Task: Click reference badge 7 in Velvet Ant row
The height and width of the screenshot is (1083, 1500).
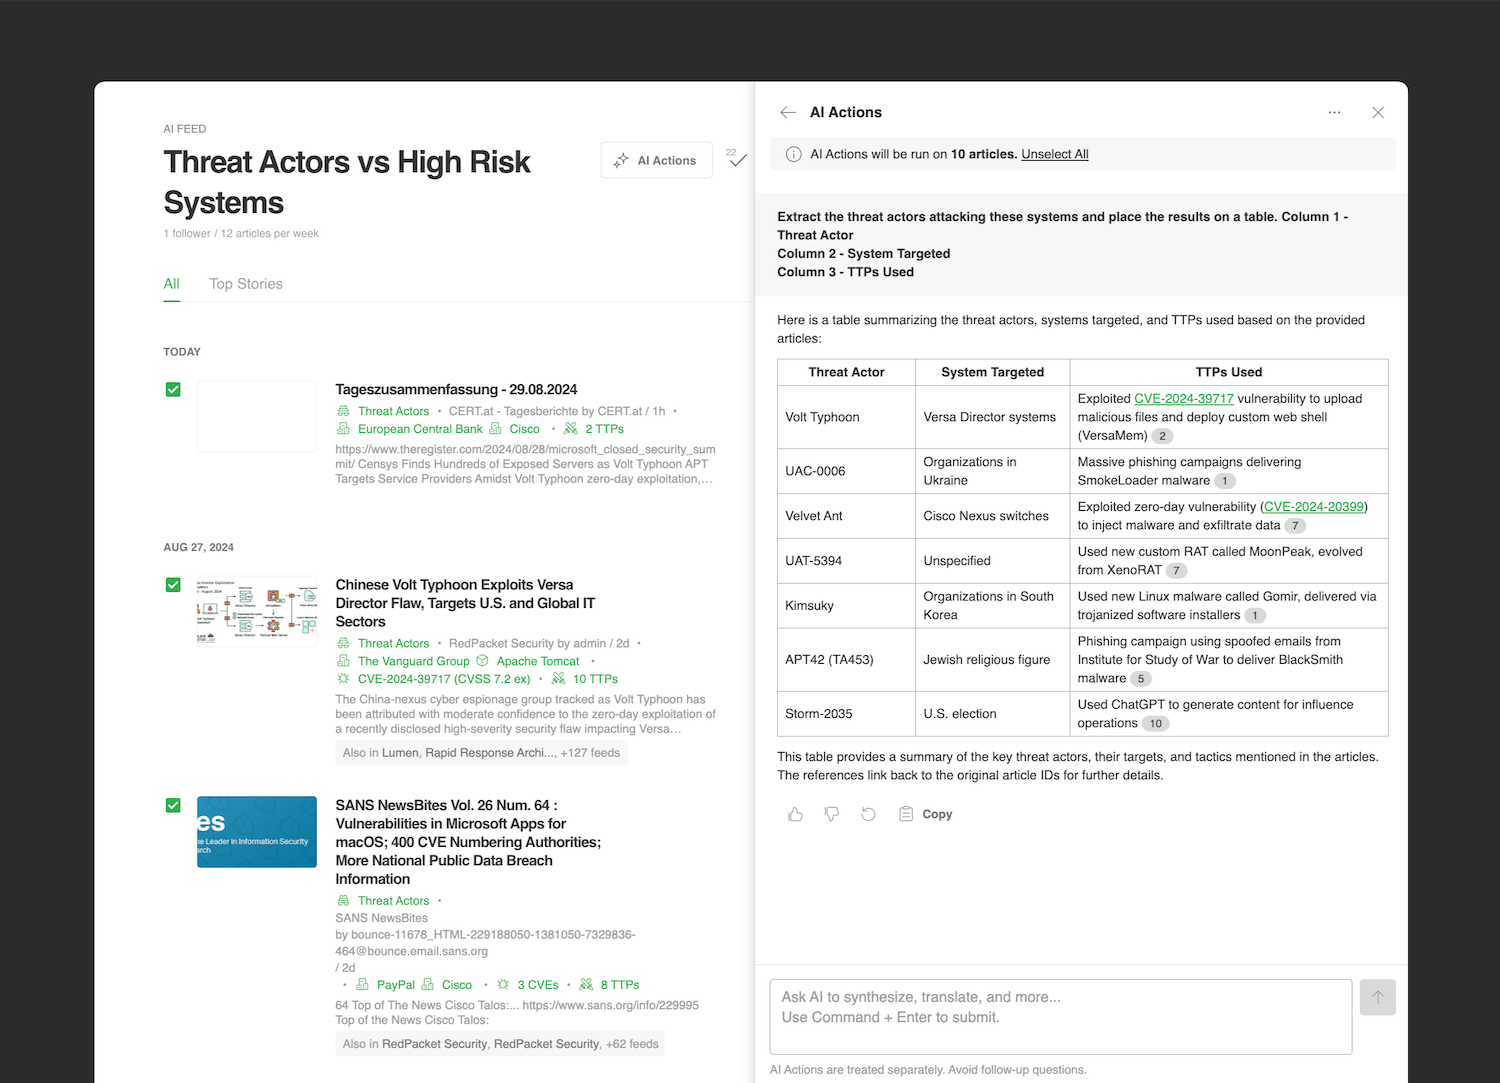Action: point(1295,526)
